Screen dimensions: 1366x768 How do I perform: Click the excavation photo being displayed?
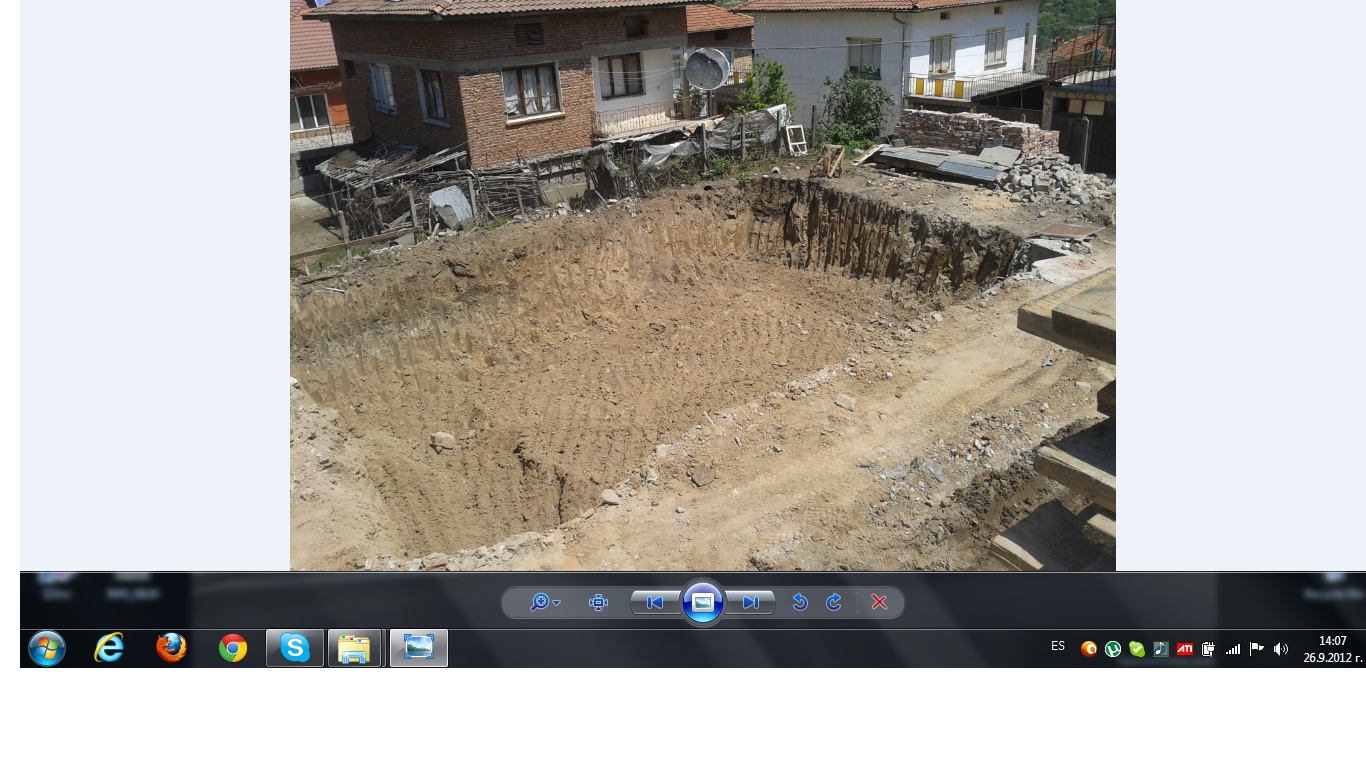click(x=702, y=300)
